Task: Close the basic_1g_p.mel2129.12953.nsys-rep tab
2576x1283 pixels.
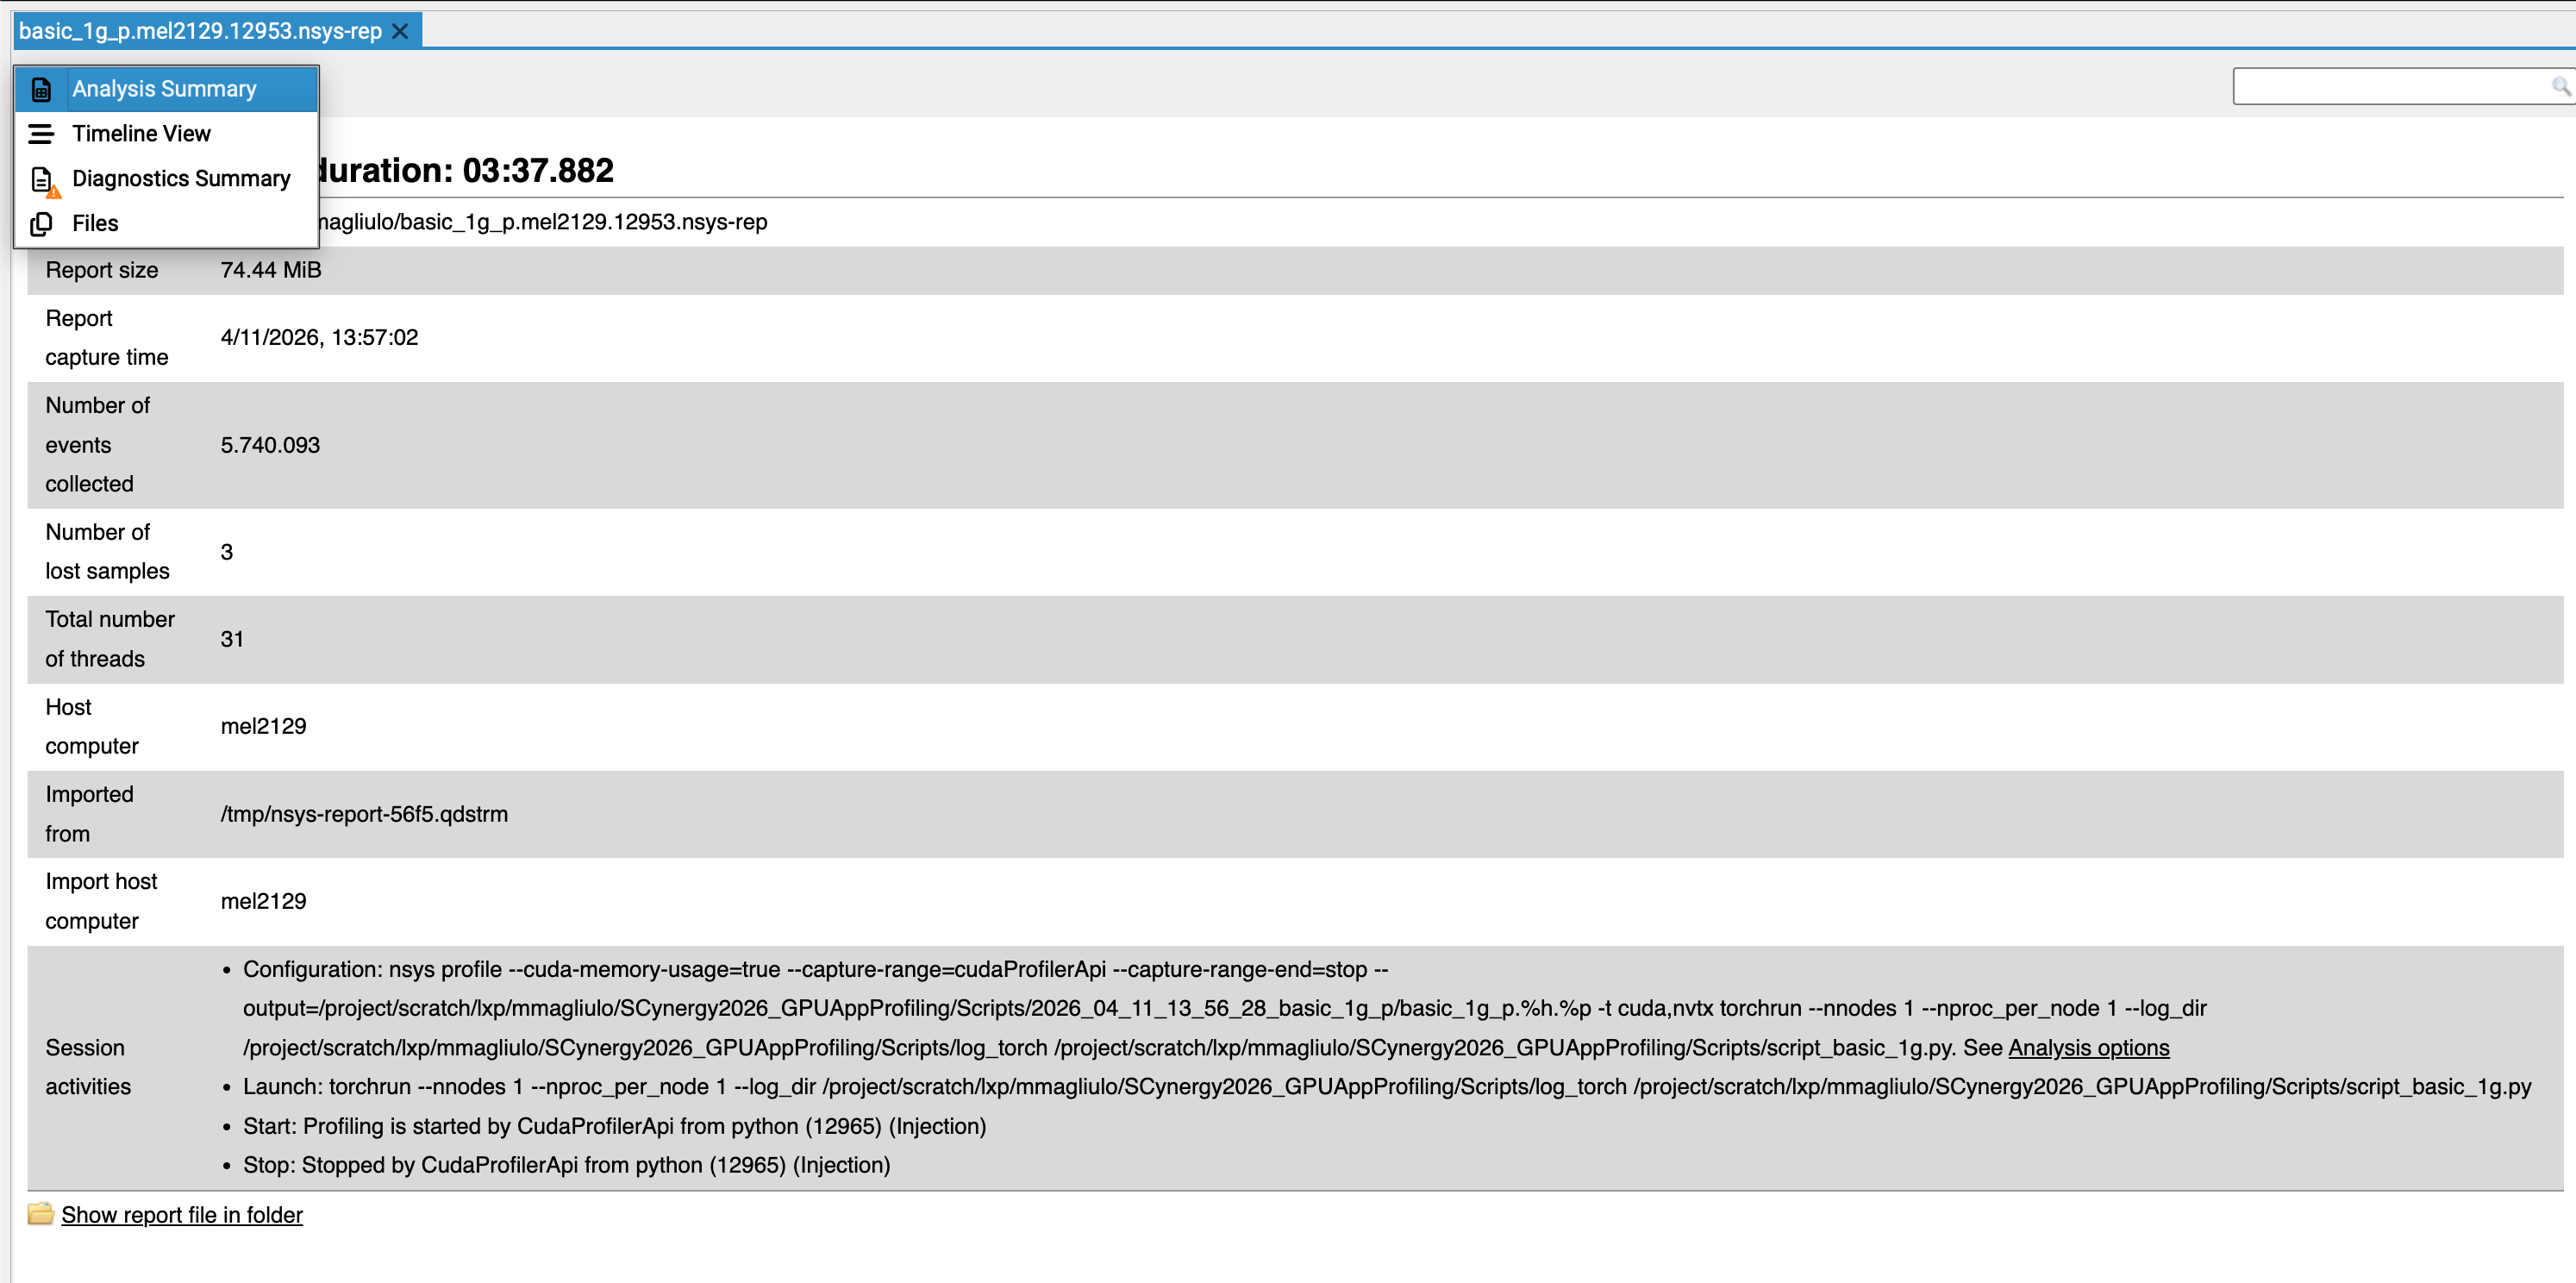Action: pos(400,31)
